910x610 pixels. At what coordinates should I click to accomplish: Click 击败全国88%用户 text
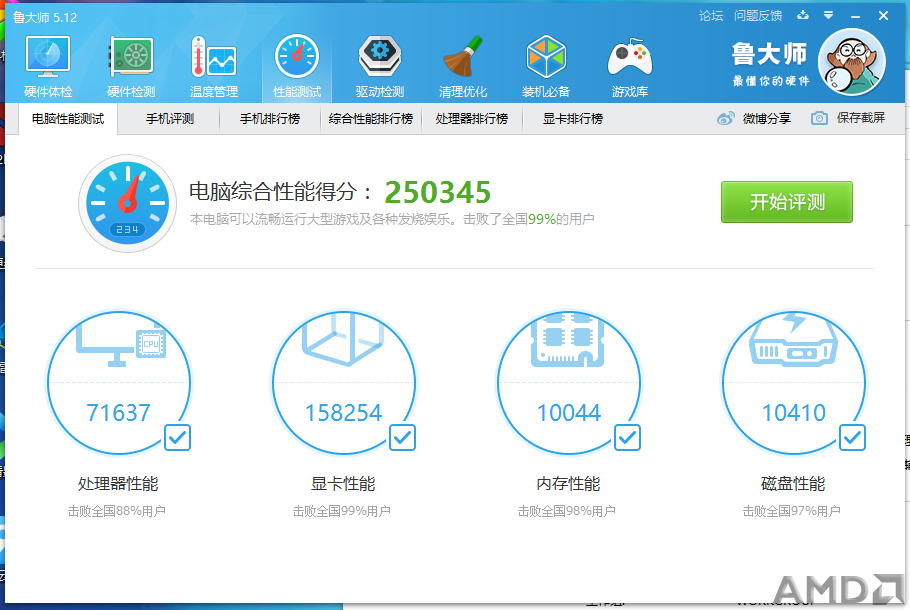tap(117, 511)
